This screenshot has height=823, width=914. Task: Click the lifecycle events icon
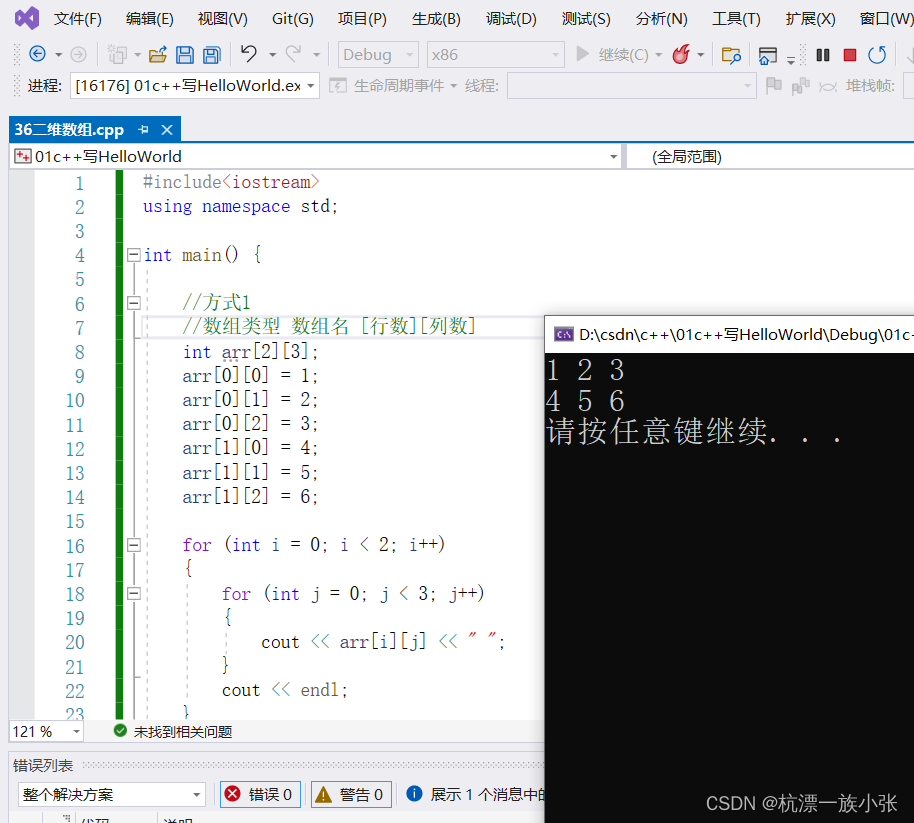click(x=338, y=86)
